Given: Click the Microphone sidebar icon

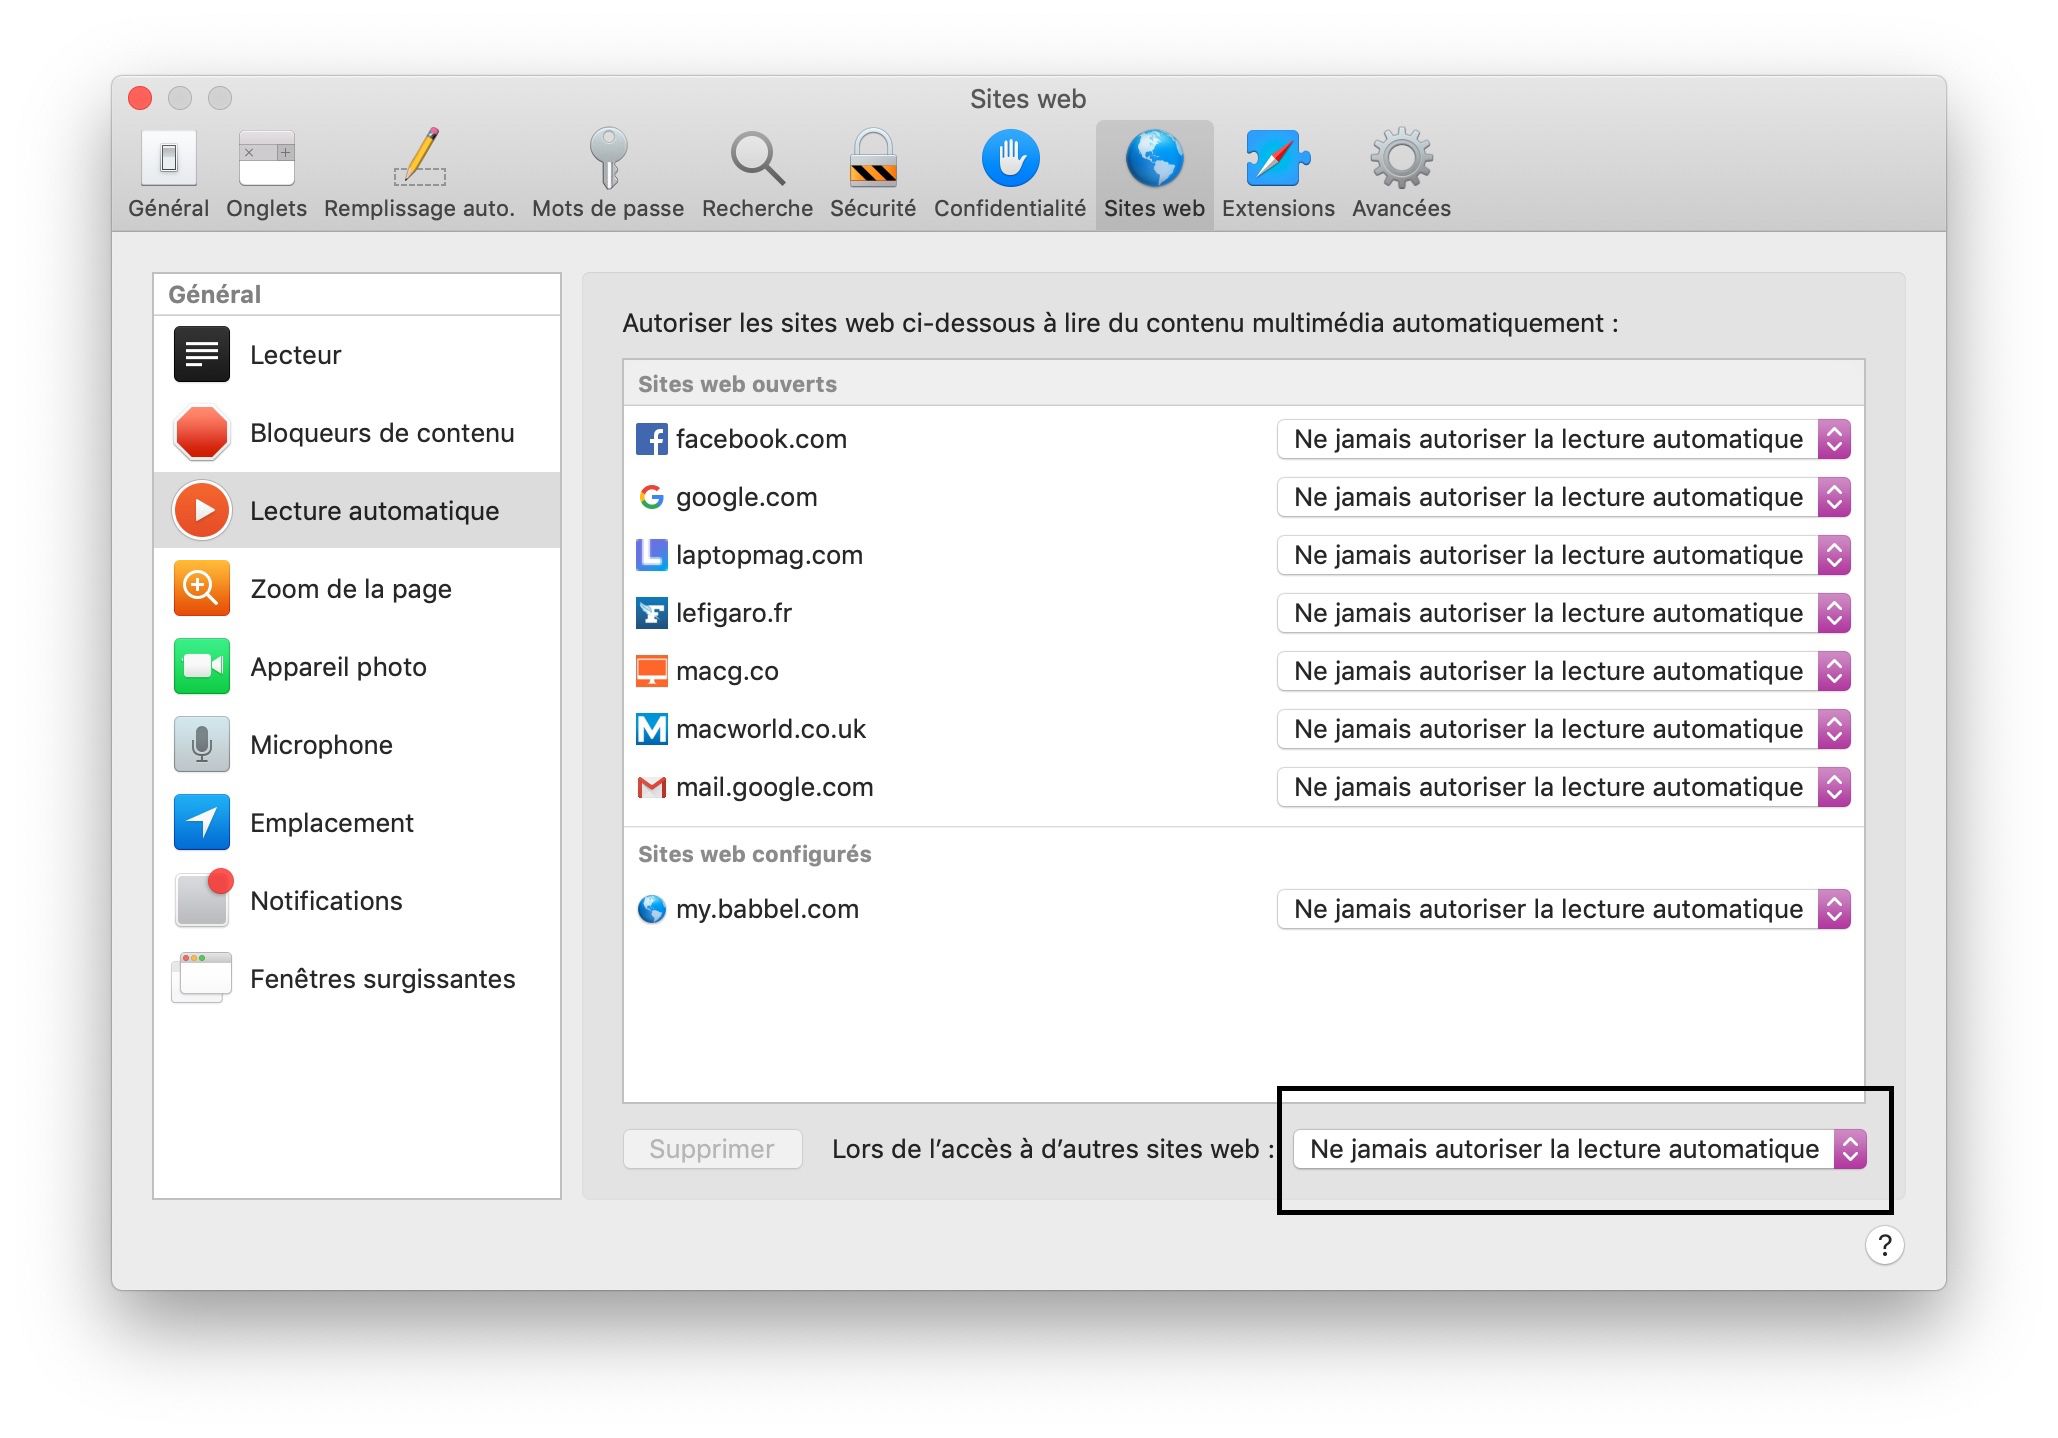Looking at the screenshot, I should coord(201,744).
